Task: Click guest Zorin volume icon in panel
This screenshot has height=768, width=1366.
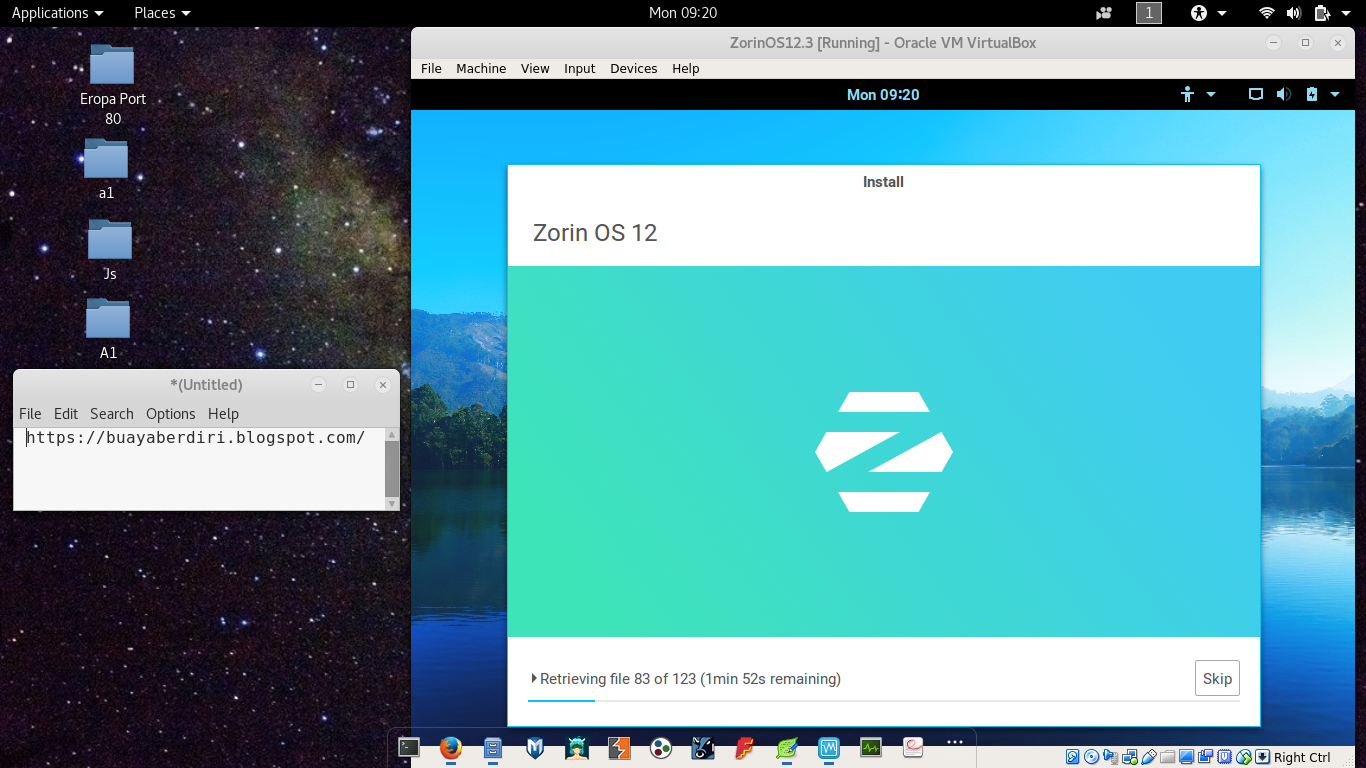Action: point(1283,94)
